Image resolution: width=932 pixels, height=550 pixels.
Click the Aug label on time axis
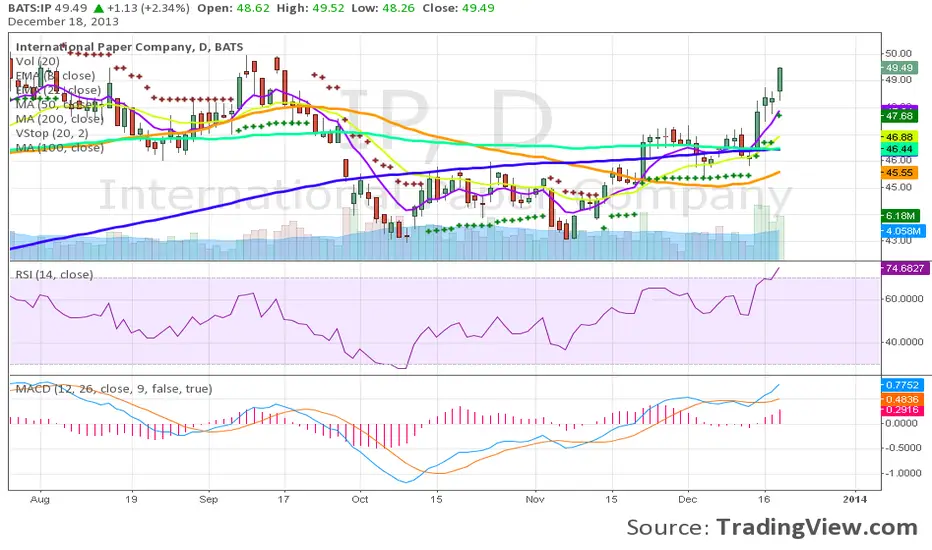pos(40,499)
